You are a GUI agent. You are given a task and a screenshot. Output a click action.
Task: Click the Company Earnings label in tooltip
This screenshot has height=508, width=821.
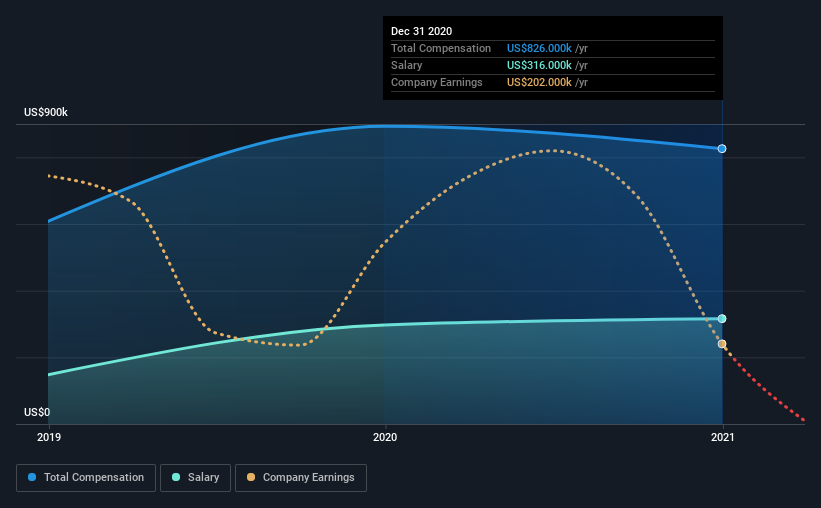[437, 82]
